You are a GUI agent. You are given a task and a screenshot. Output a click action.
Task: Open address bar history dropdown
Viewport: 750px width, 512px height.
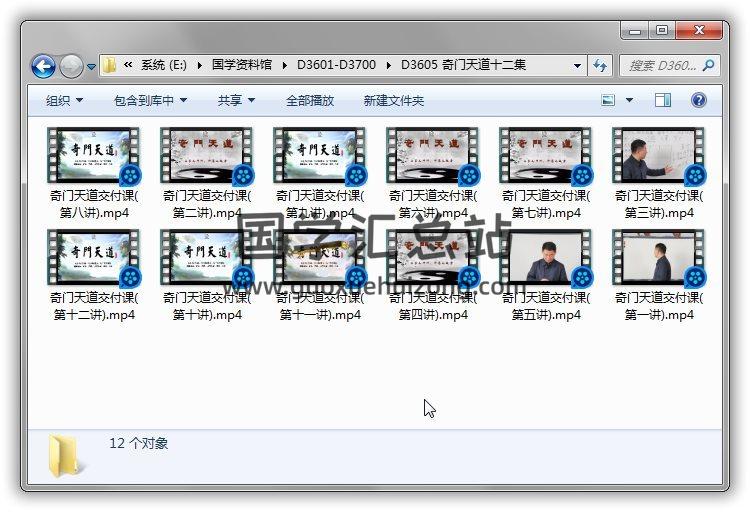(577, 66)
